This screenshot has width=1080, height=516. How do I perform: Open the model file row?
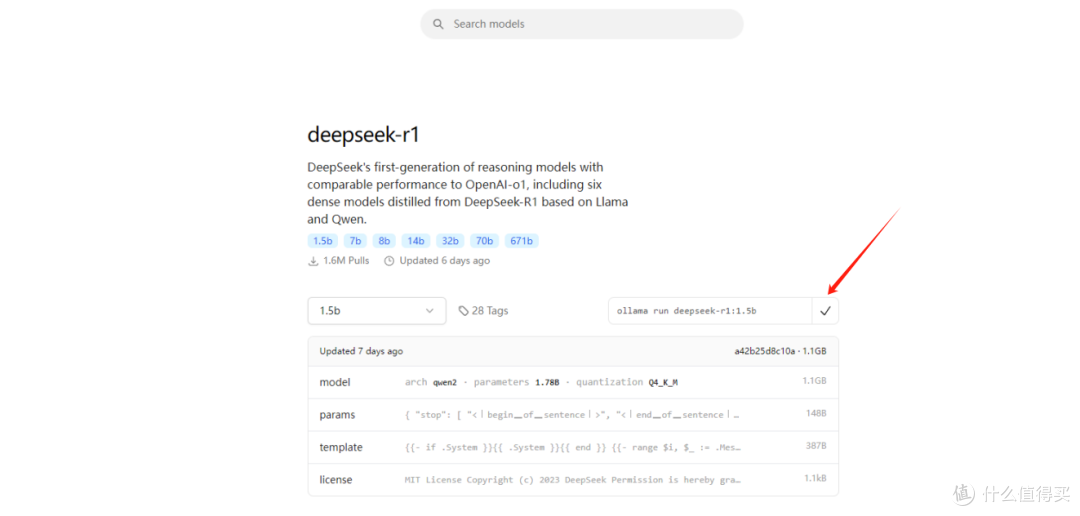573,382
